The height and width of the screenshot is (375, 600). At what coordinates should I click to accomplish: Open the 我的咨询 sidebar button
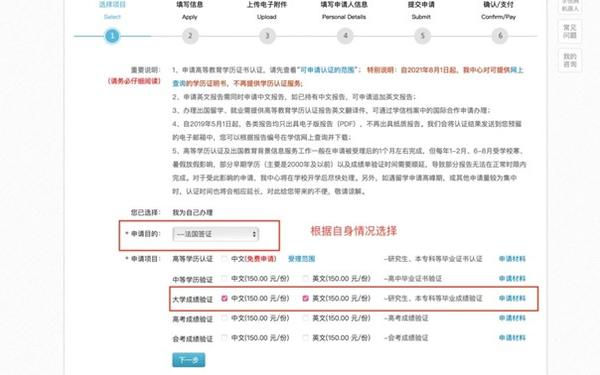(570, 60)
